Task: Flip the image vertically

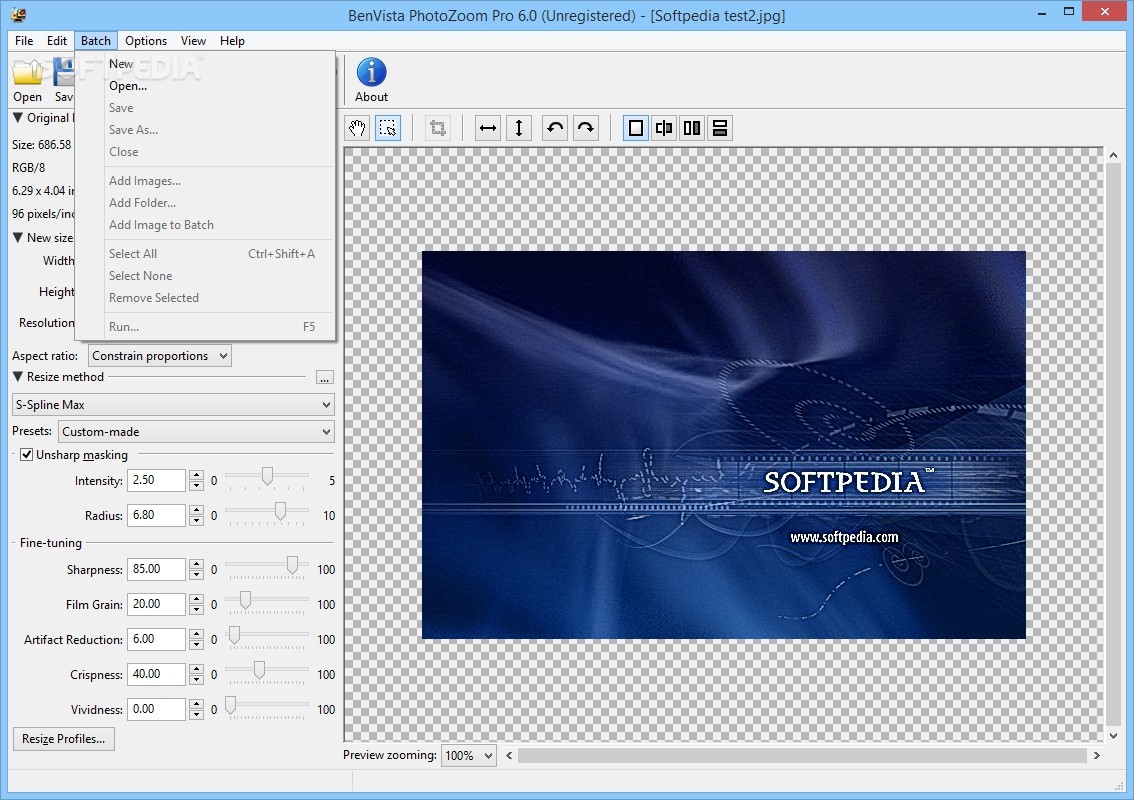Action: 519,128
